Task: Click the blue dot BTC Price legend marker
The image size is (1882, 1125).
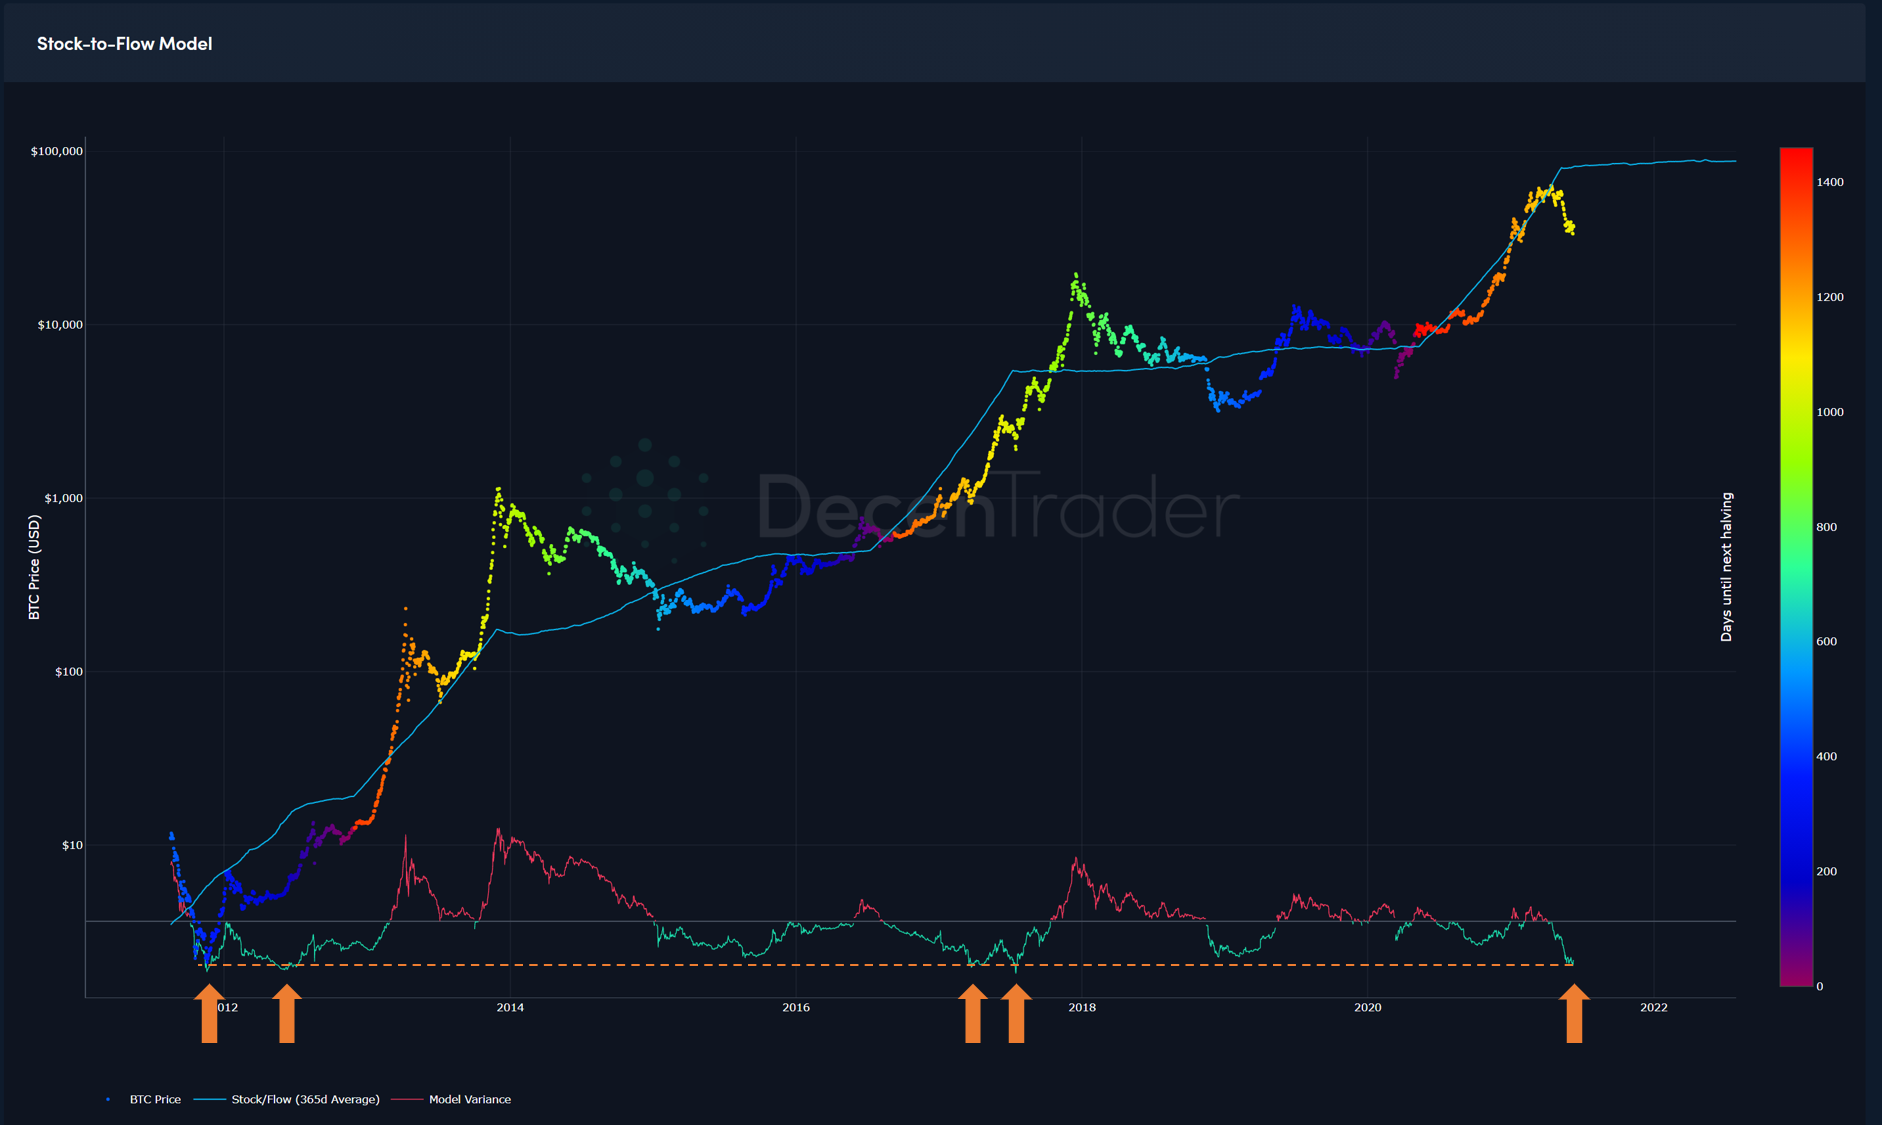Action: pos(108,1099)
